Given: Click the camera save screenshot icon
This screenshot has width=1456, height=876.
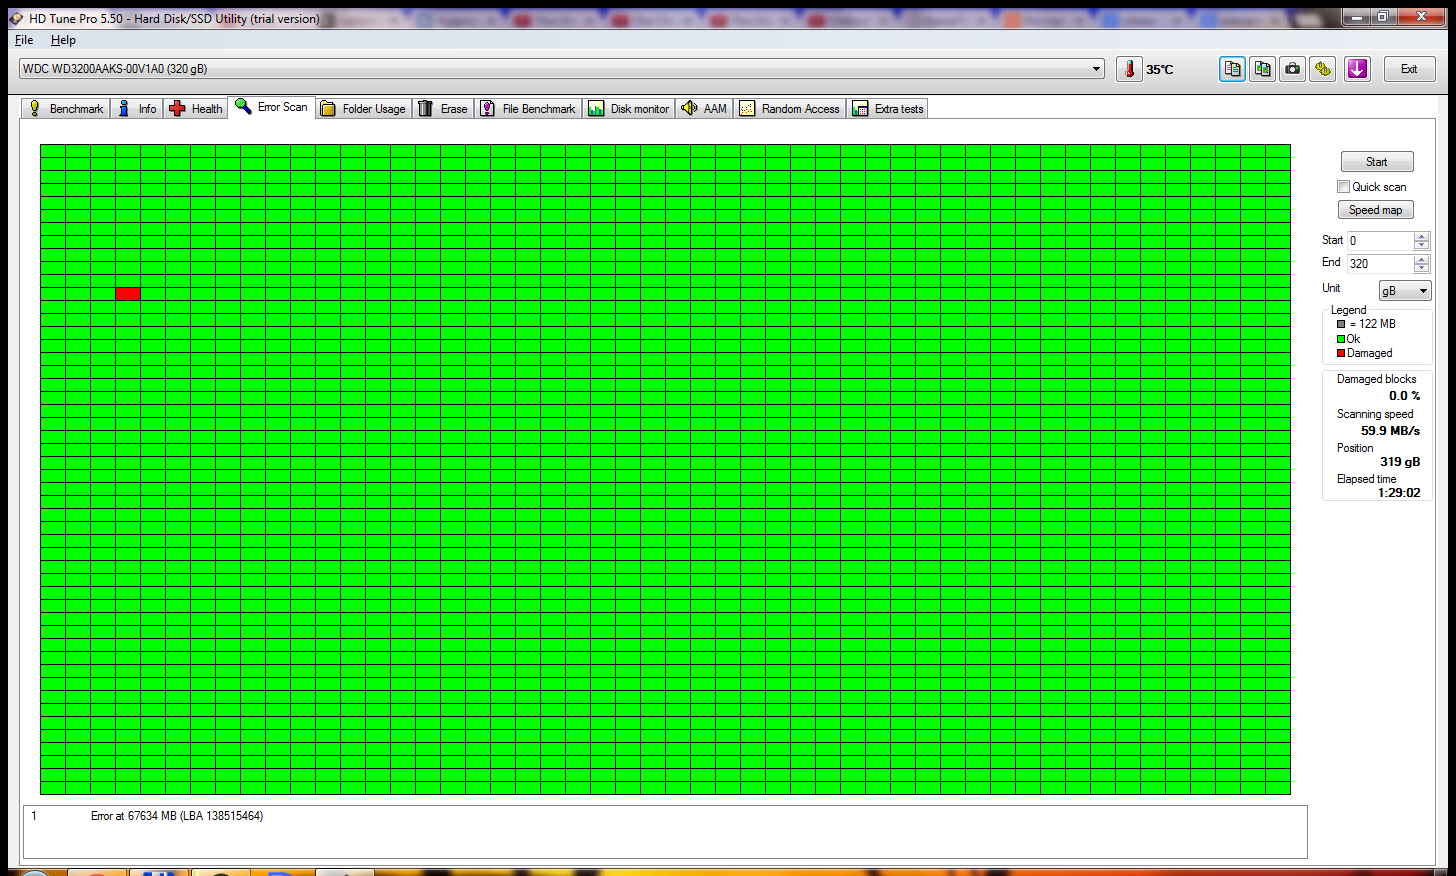Looking at the screenshot, I should click(1292, 69).
